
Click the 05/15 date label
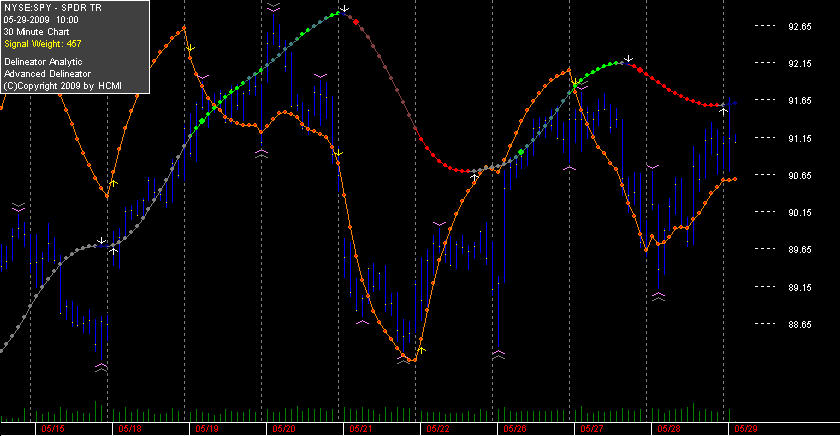click(x=52, y=429)
